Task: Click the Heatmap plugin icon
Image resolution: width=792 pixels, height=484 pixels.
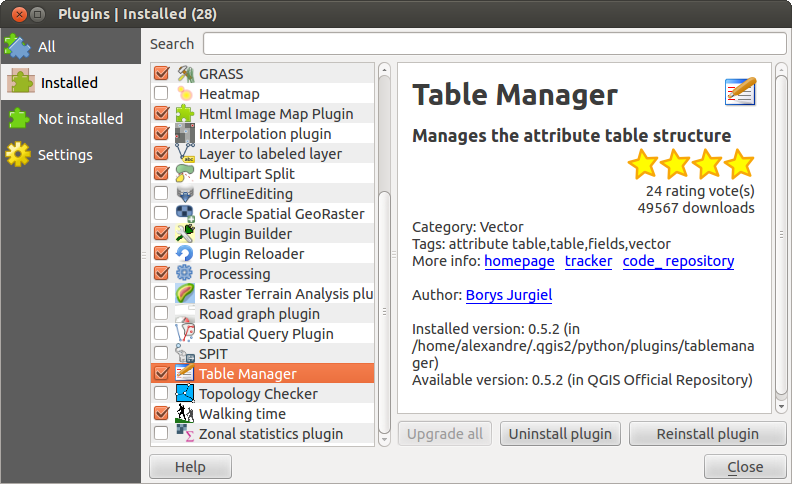Action: tap(185, 94)
